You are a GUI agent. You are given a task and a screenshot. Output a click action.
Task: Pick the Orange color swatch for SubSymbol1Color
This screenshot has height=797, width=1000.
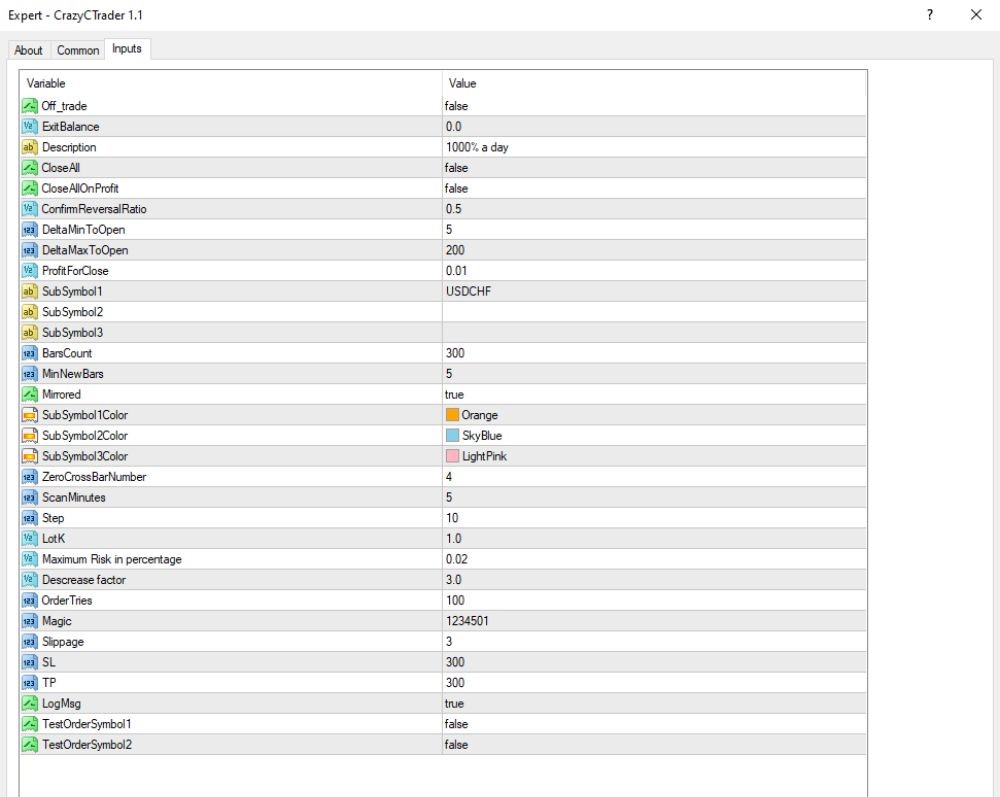pos(452,415)
